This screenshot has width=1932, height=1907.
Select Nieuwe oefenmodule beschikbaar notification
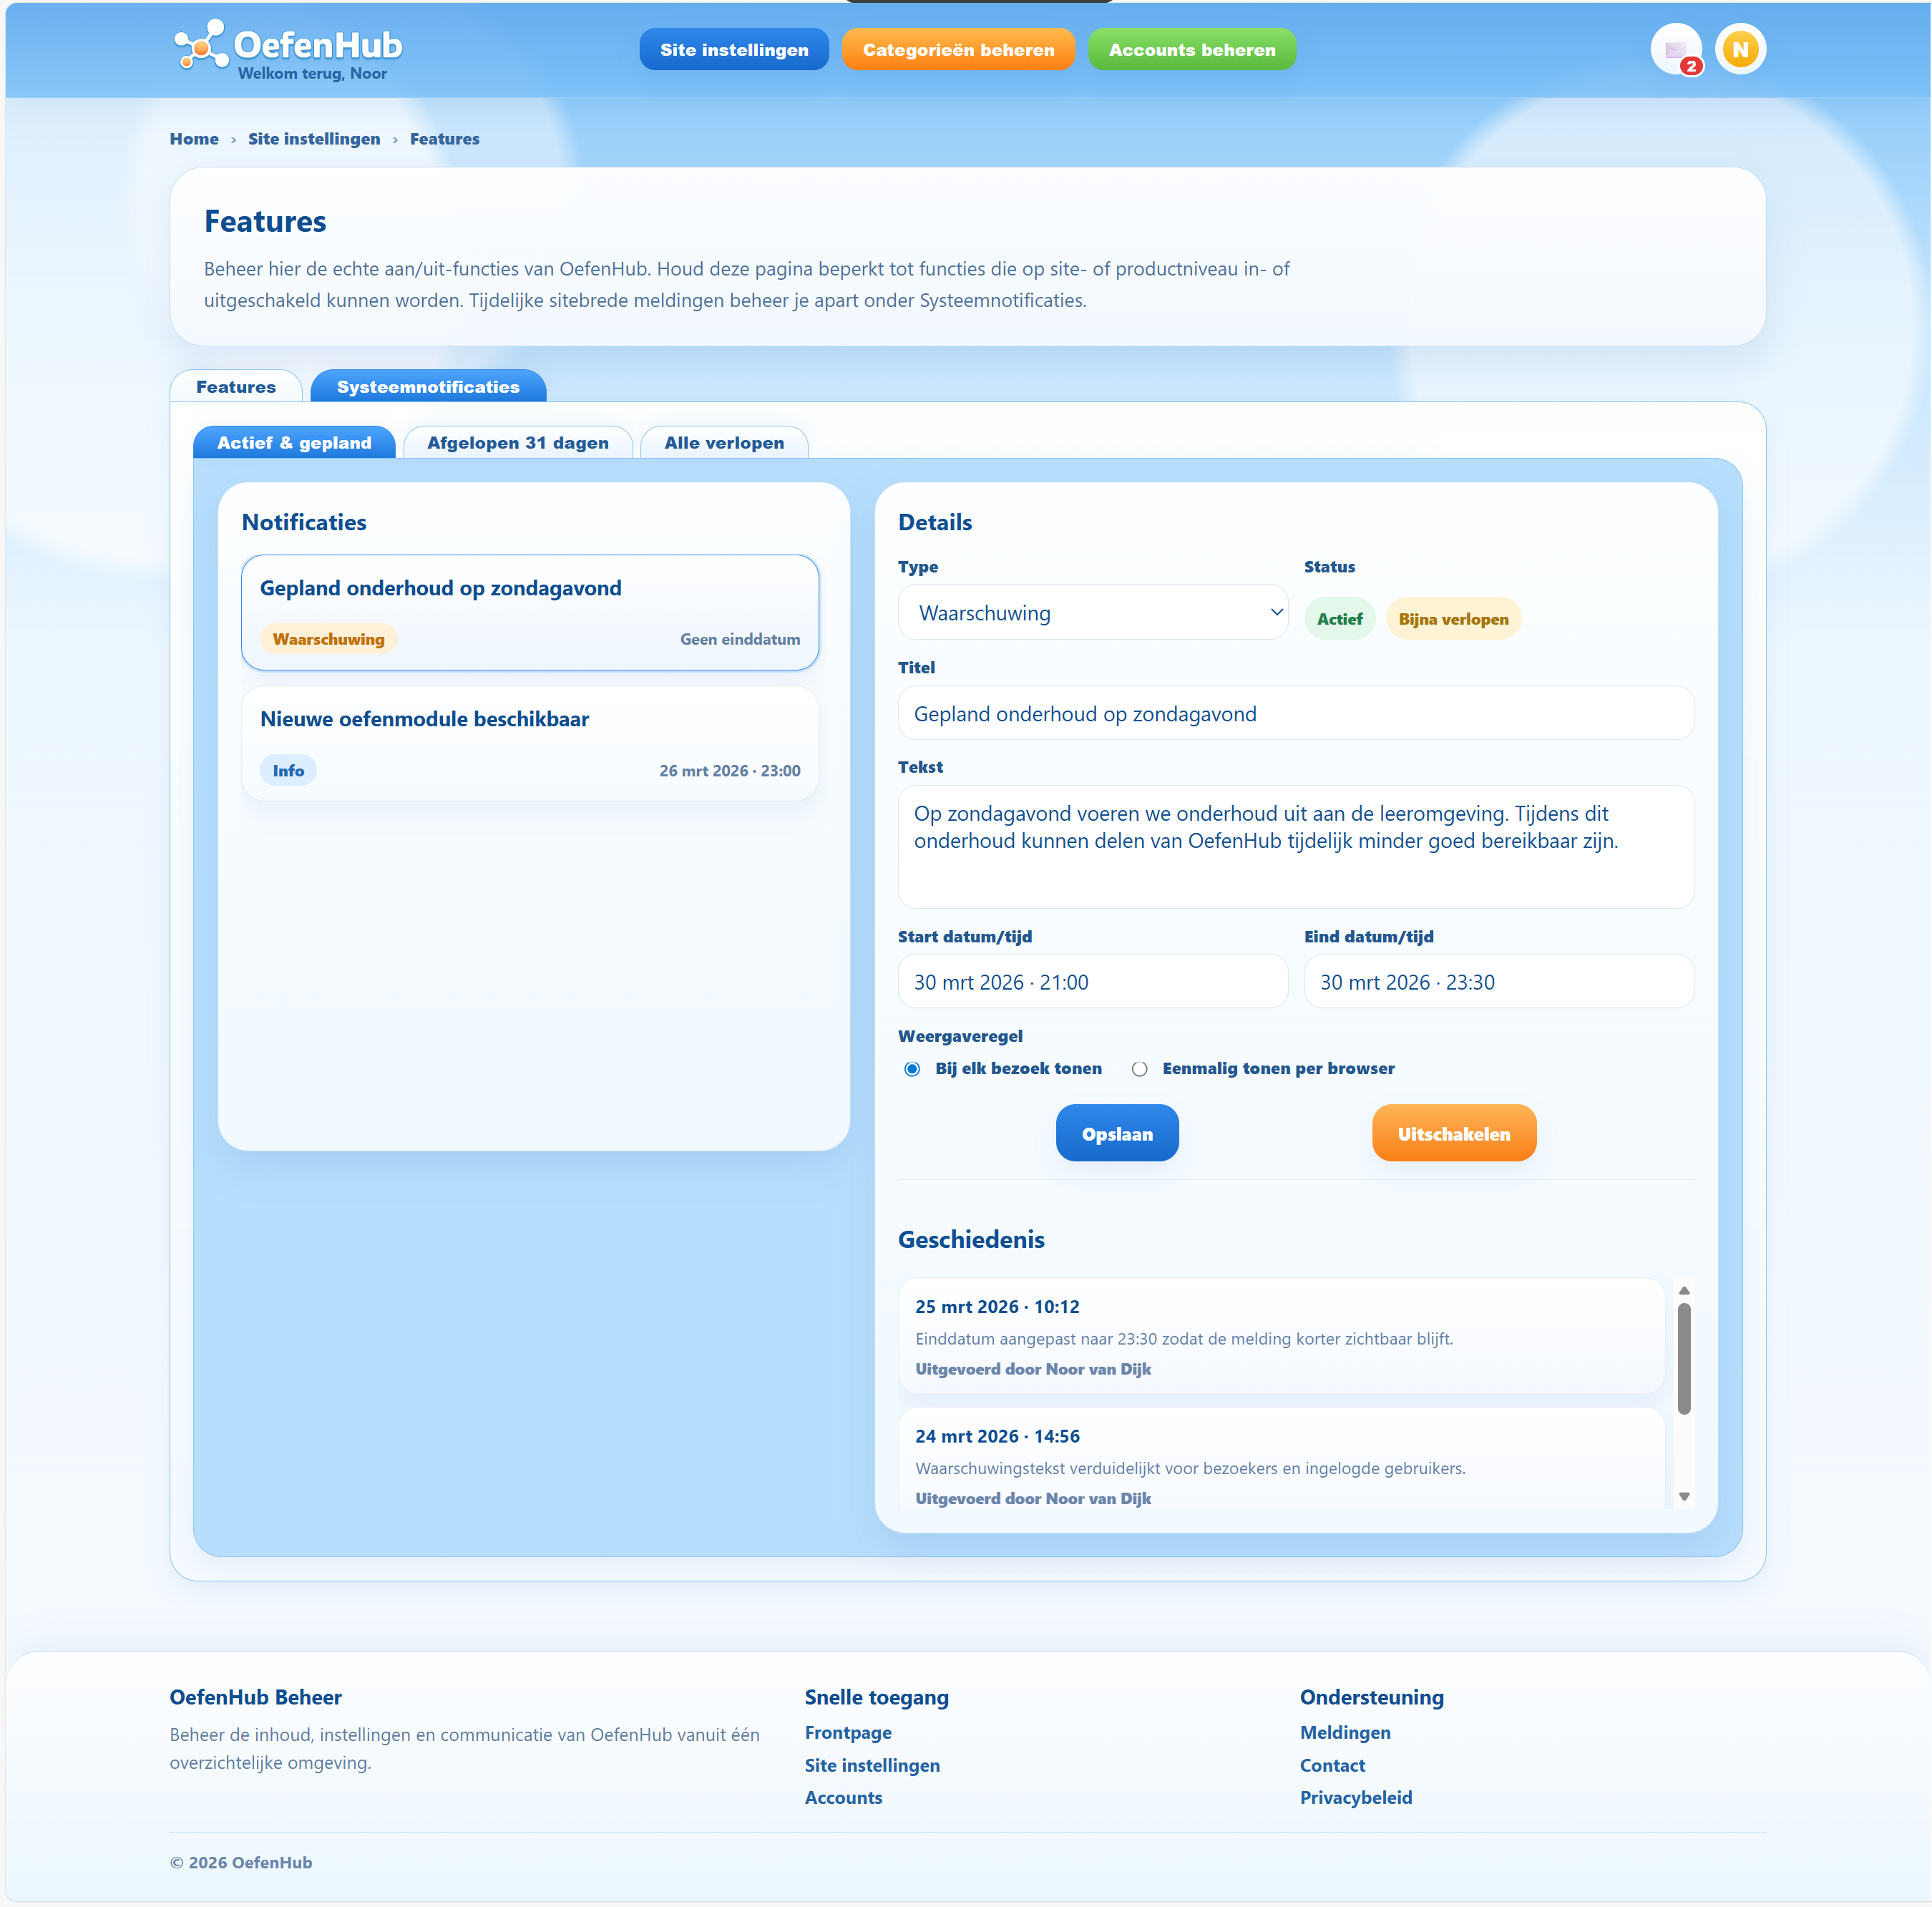click(x=530, y=743)
